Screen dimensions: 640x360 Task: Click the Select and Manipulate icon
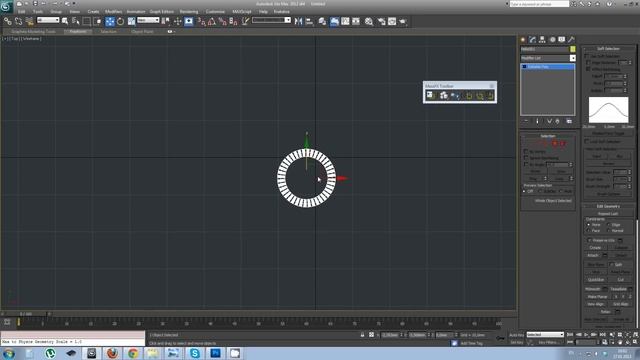click(x=177, y=21)
